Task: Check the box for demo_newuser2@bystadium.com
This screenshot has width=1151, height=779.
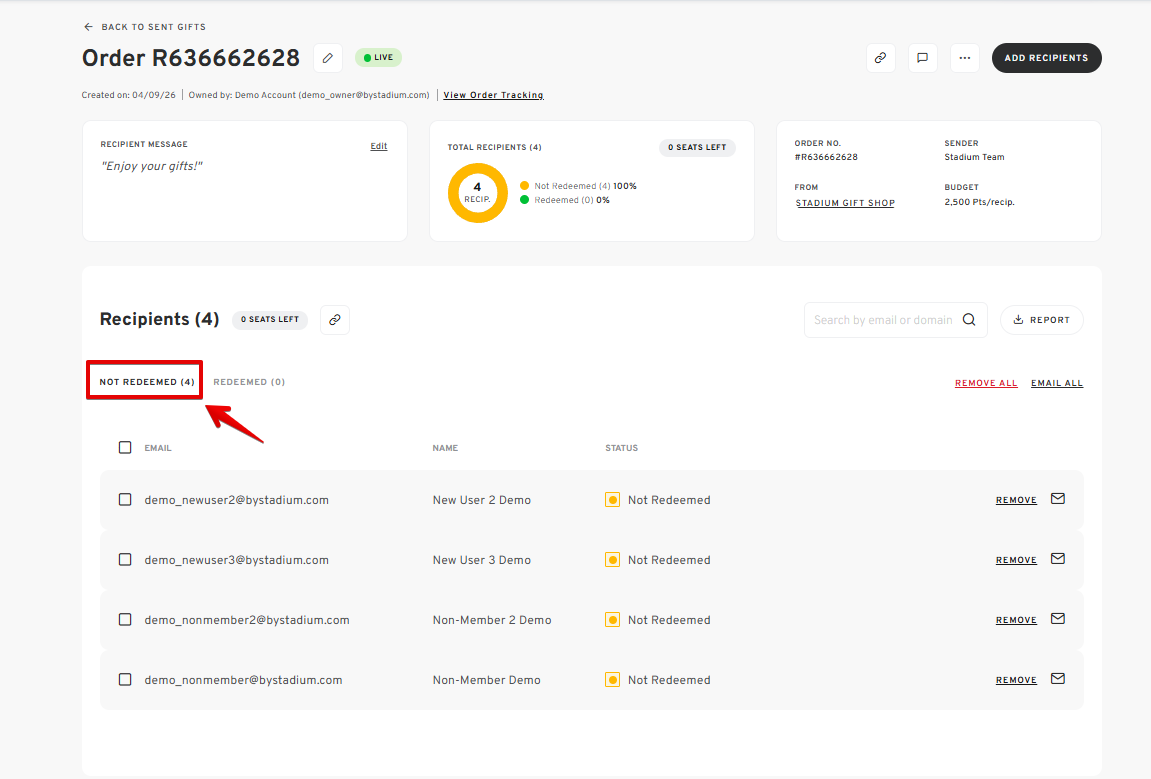Action: tap(125, 499)
